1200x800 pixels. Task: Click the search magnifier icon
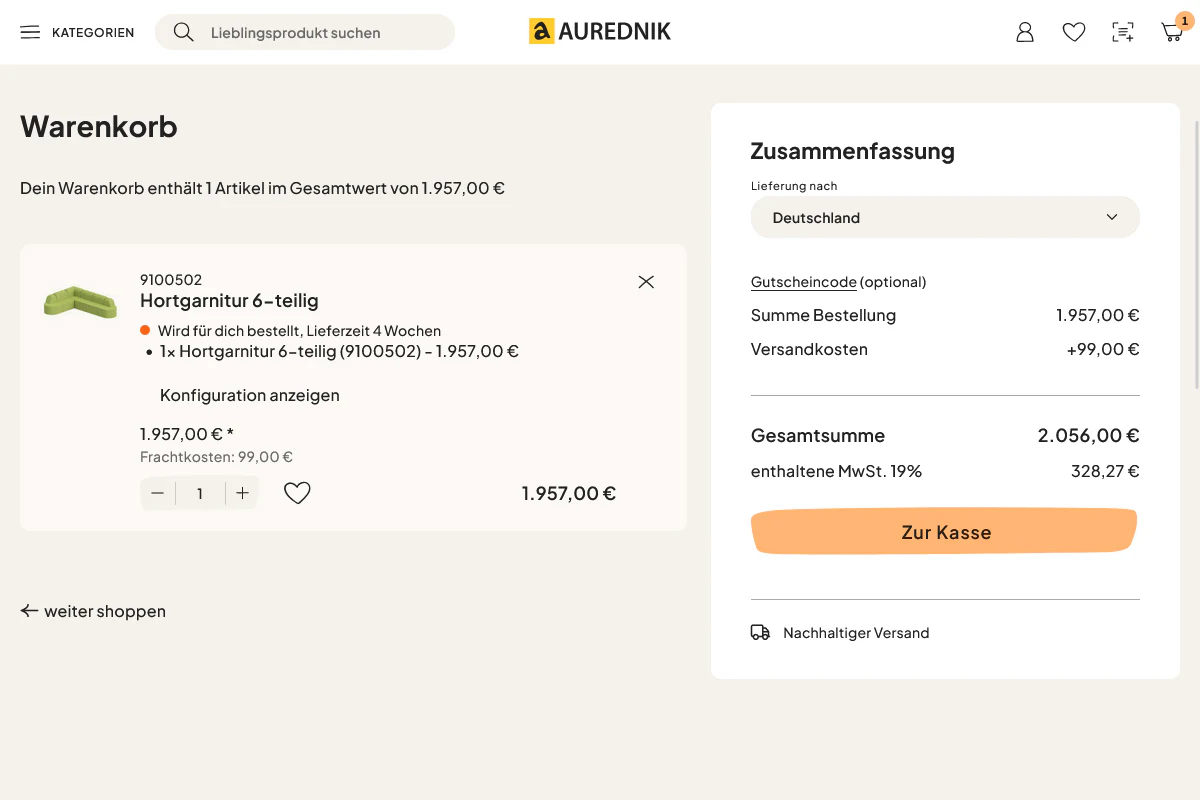pyautogui.click(x=183, y=32)
